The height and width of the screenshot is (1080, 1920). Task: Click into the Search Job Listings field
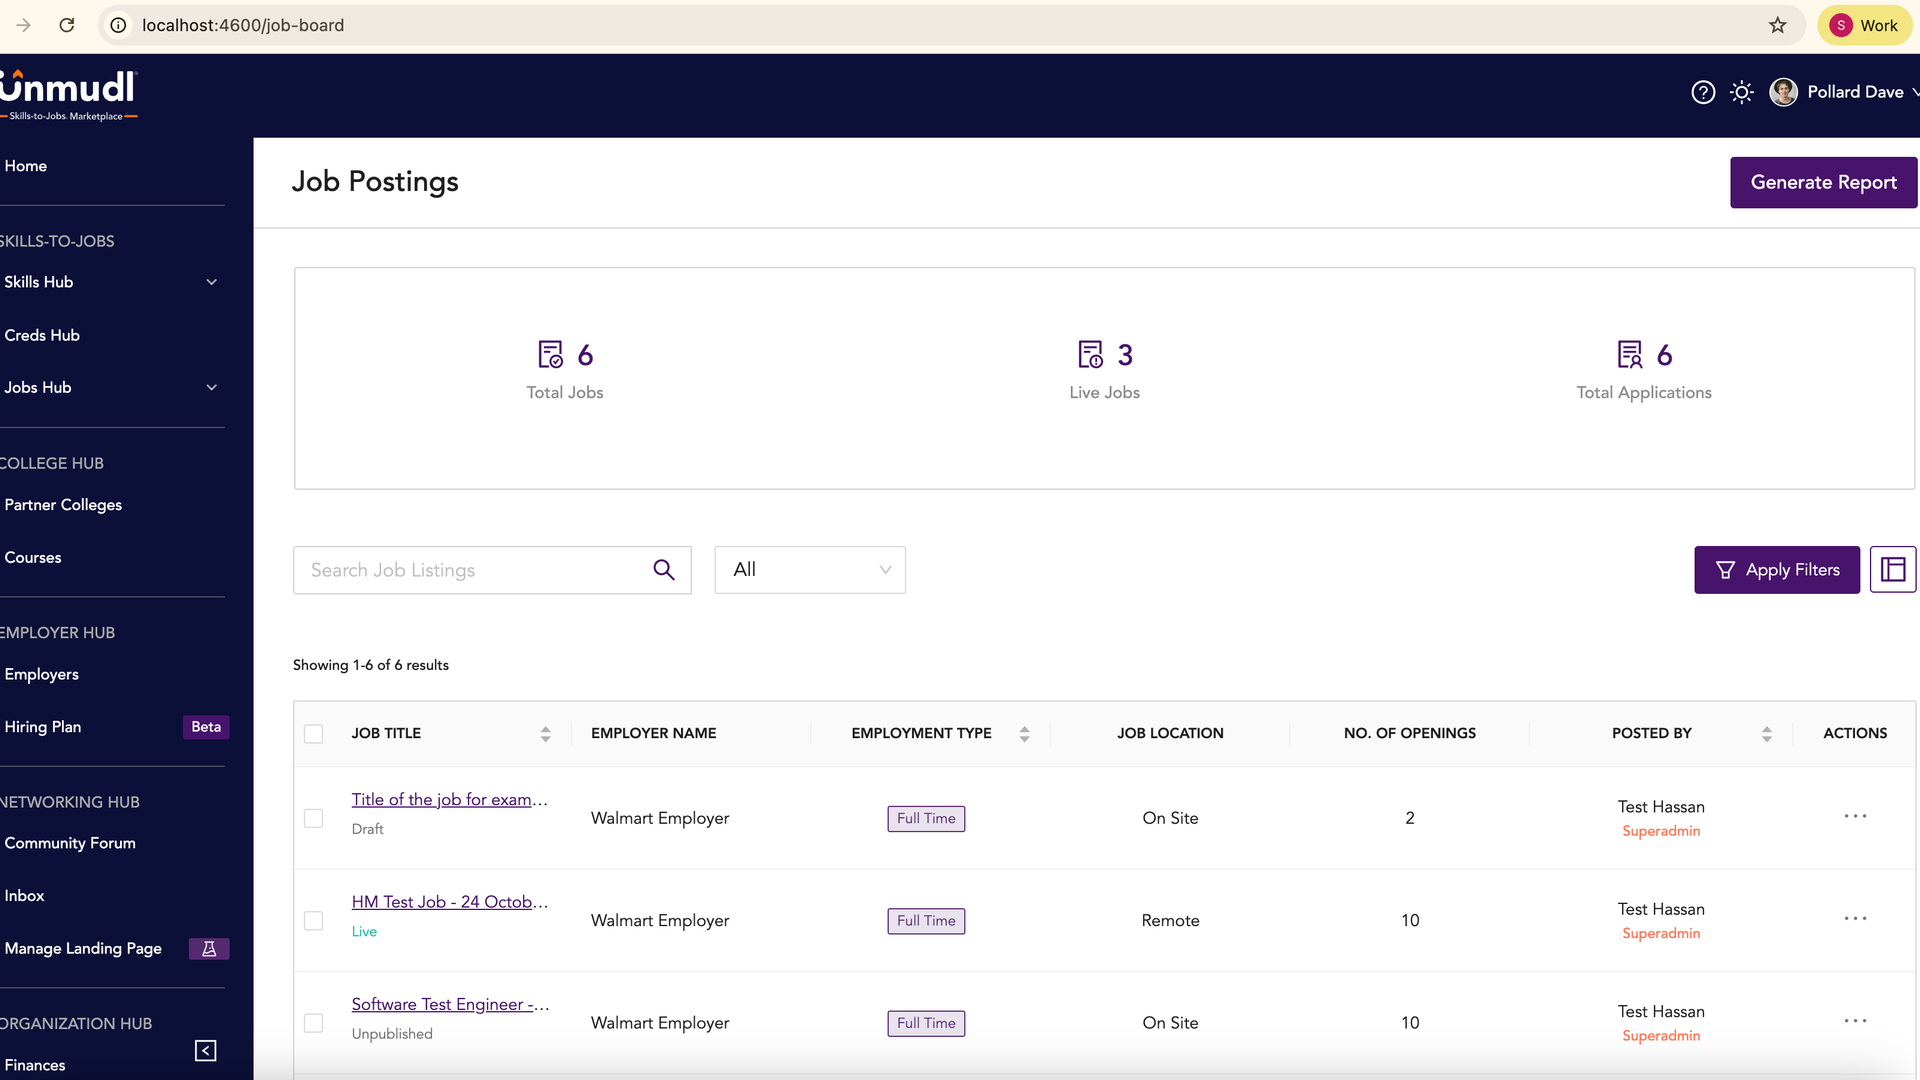pos(470,570)
